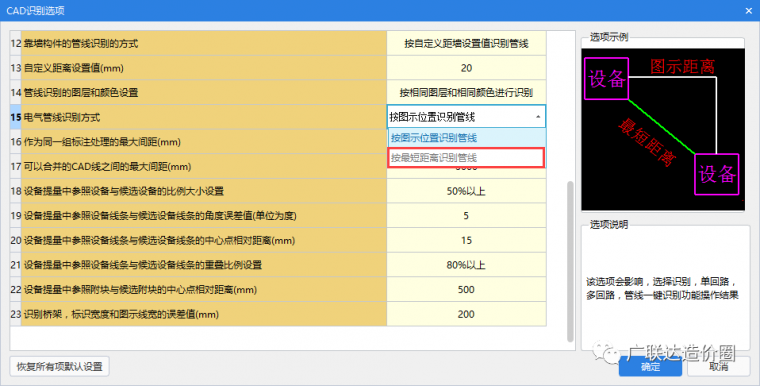The height and width of the screenshot is (386, 760).
Task: Cancel with the 取消 button
Action: click(718, 367)
